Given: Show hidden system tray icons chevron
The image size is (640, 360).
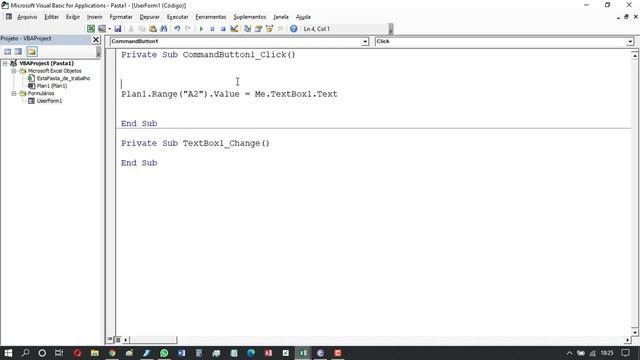Looking at the screenshot, I should tap(569, 353).
